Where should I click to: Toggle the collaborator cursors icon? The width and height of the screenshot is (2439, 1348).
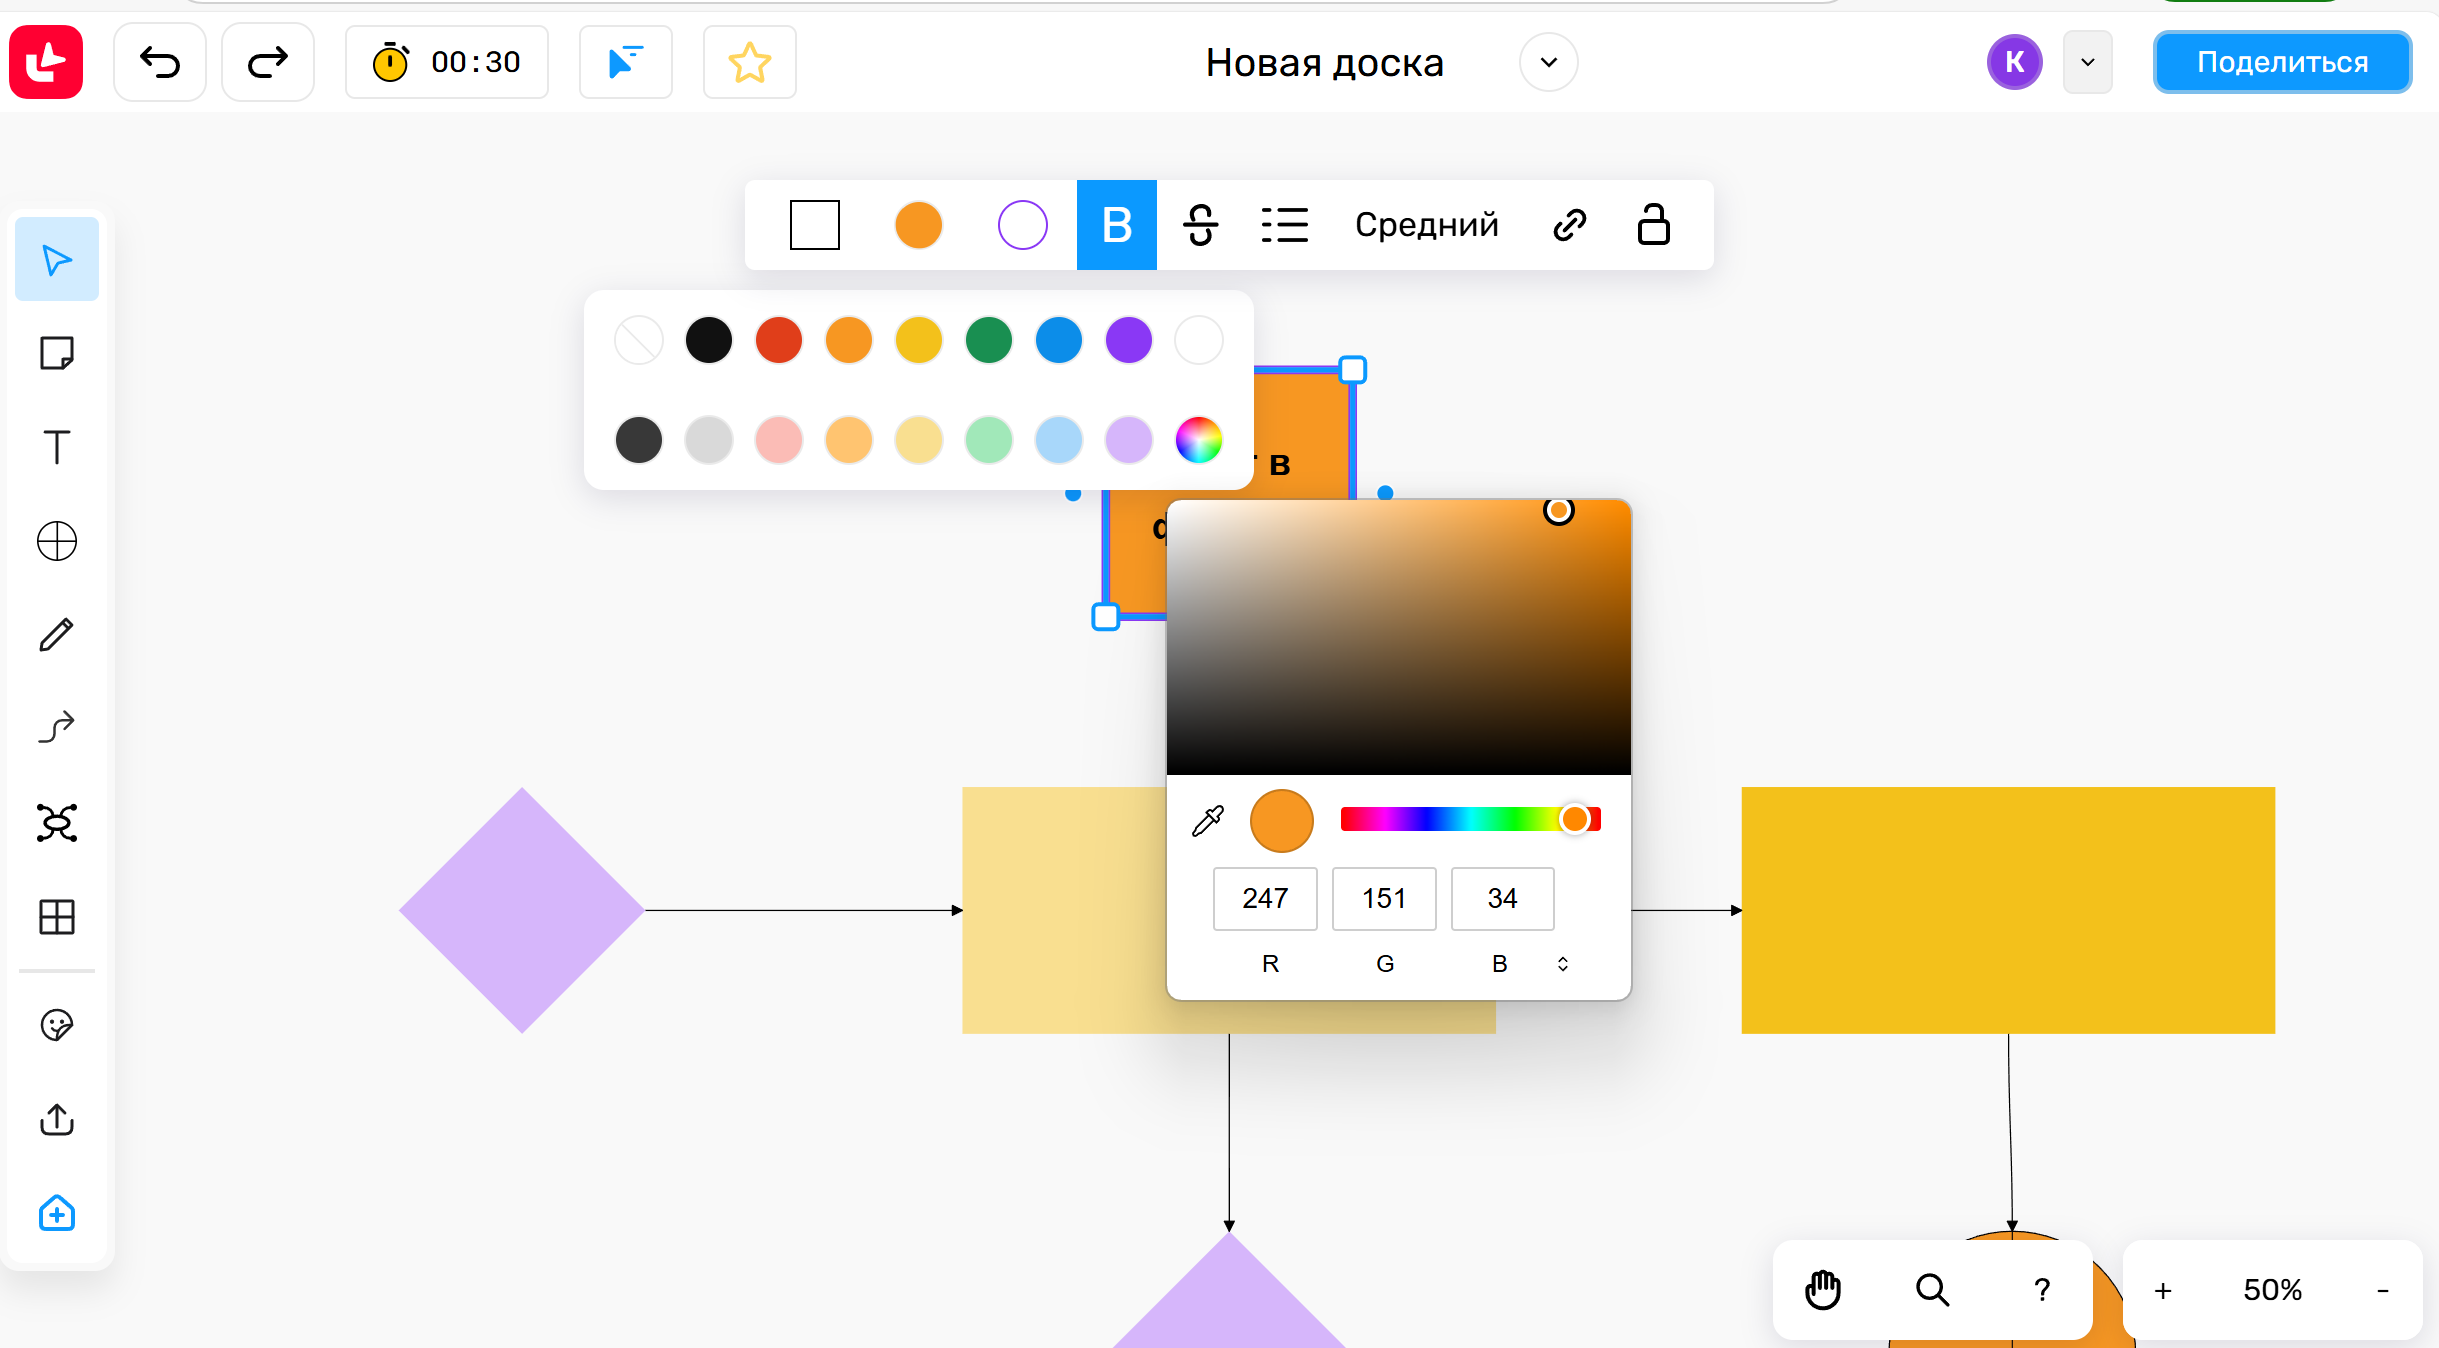pos(626,62)
